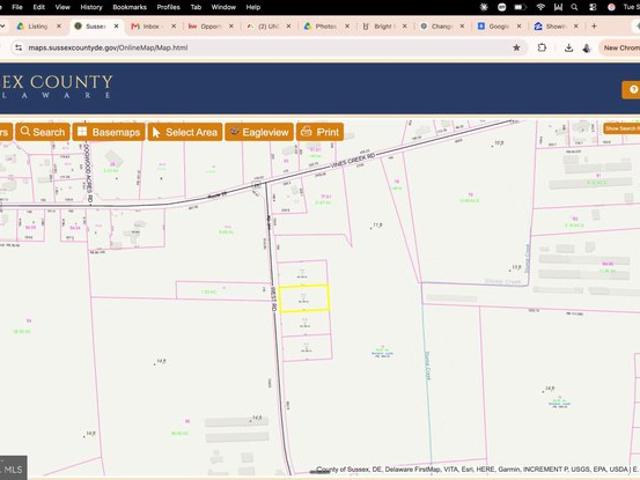Switch to the Inbox Gmail tab
640x480 pixels.
[151, 26]
